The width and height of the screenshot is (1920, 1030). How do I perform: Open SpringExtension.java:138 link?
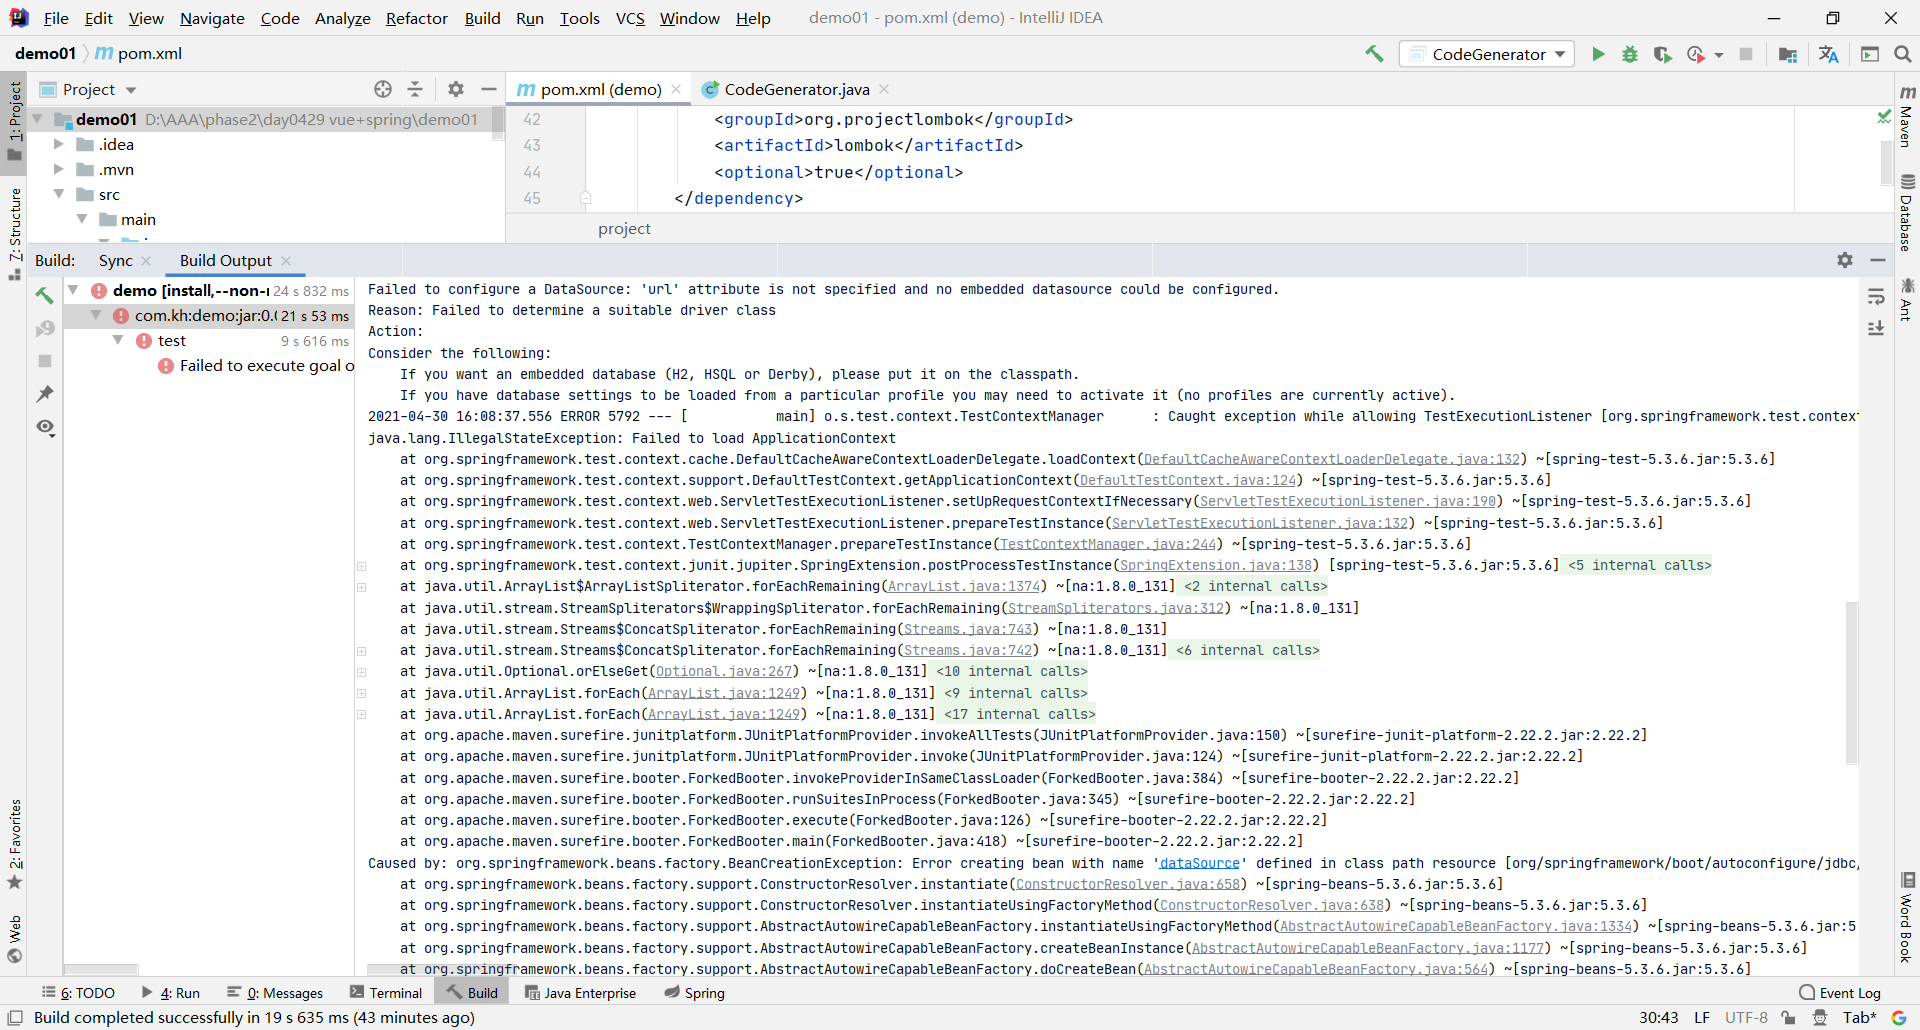1215,565
